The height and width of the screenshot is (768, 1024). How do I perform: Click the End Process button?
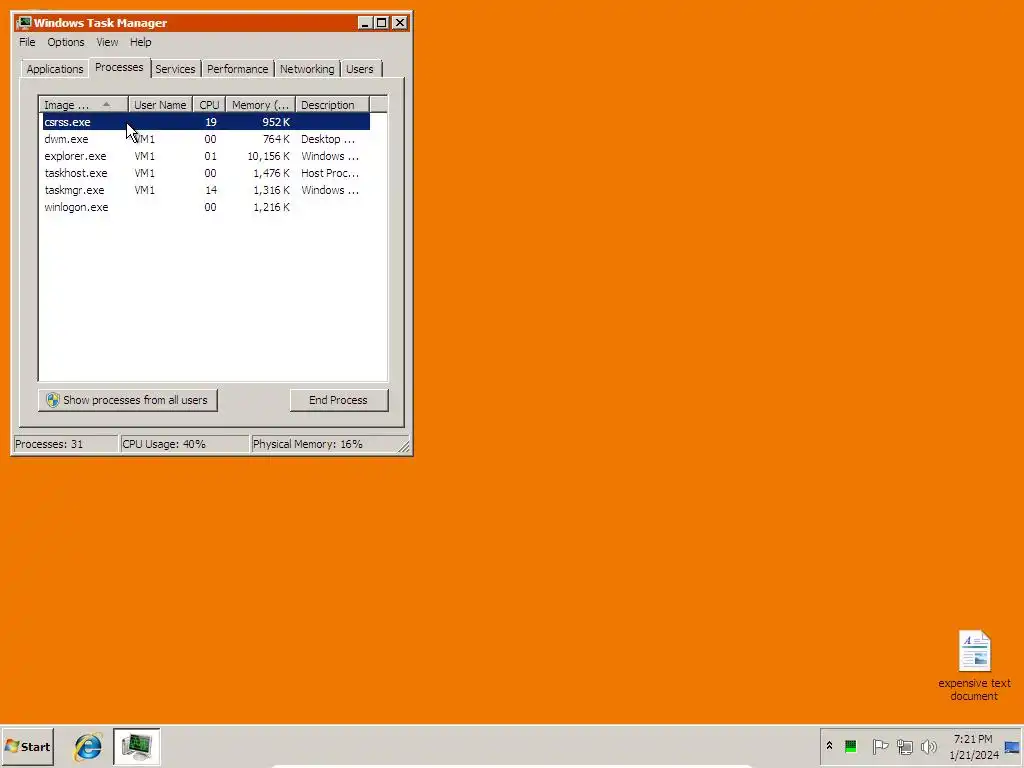pyautogui.click(x=339, y=400)
